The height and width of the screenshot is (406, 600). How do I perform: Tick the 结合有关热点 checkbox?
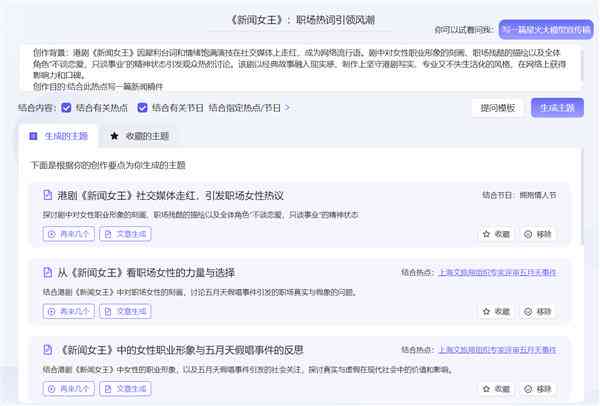[x=66, y=108]
